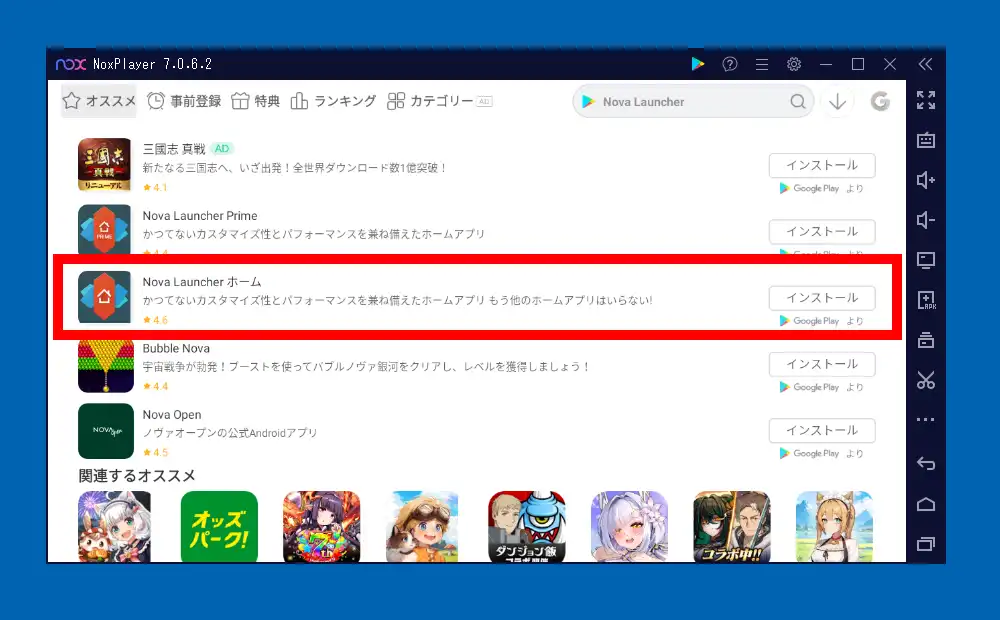Take a screenshot with the scissors icon

click(x=926, y=380)
